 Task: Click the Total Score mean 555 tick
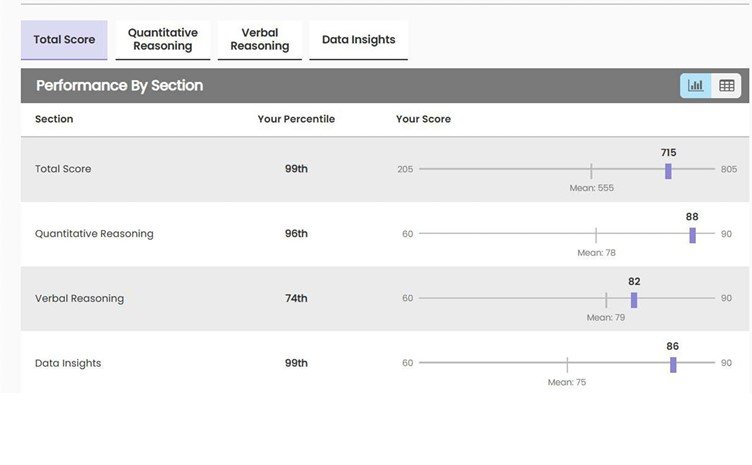591,170
